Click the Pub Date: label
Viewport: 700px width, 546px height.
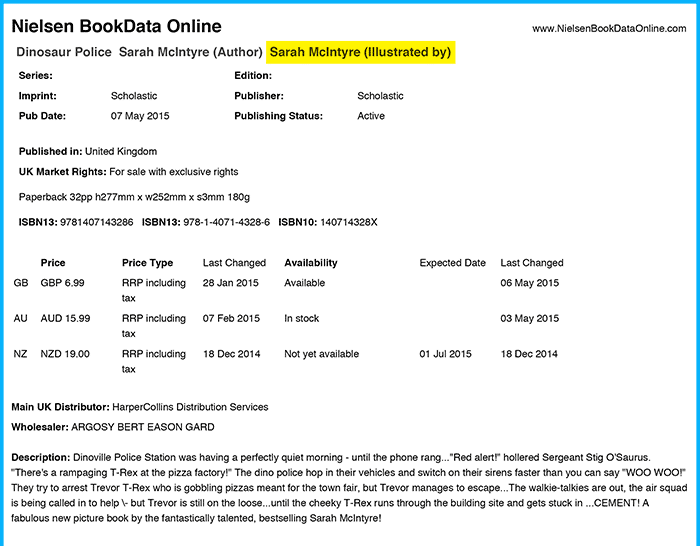(x=42, y=116)
